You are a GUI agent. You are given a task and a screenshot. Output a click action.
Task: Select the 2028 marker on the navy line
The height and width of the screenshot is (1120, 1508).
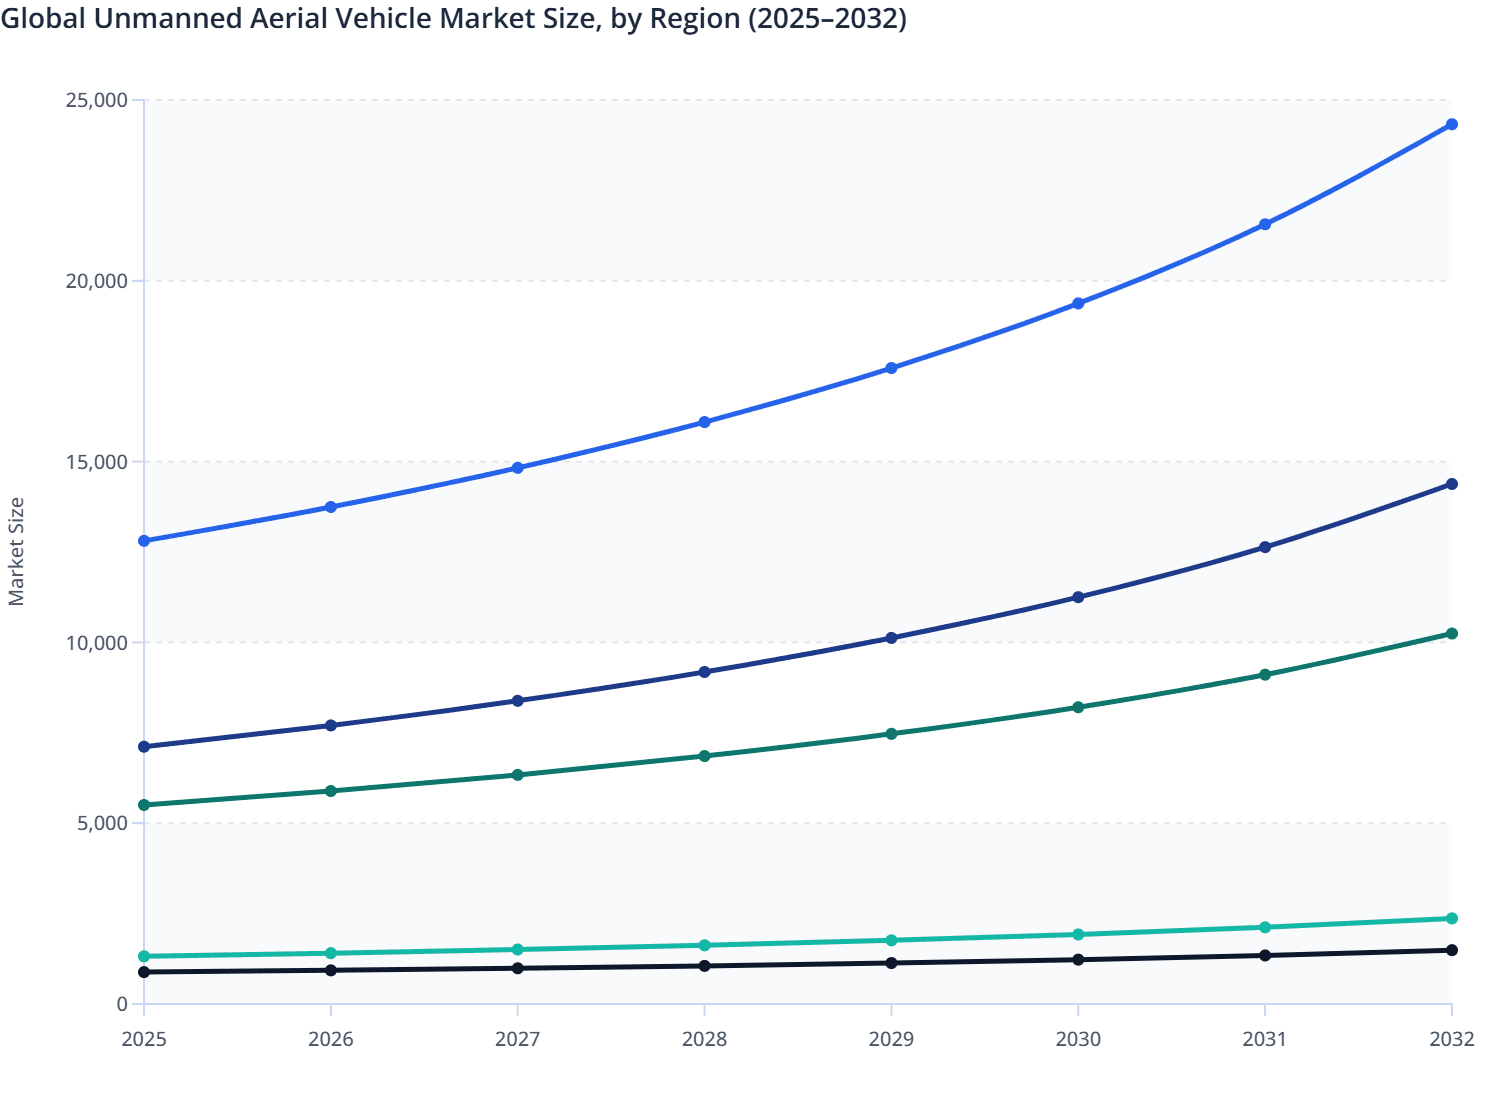pyautogui.click(x=705, y=671)
